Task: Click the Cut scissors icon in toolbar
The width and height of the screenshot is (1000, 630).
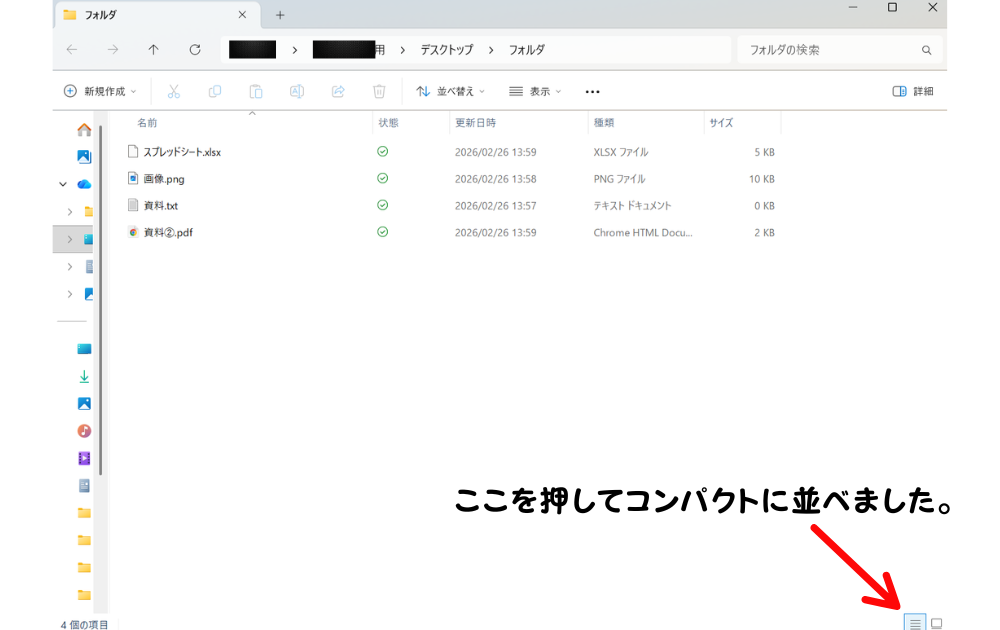Action: coord(173,91)
